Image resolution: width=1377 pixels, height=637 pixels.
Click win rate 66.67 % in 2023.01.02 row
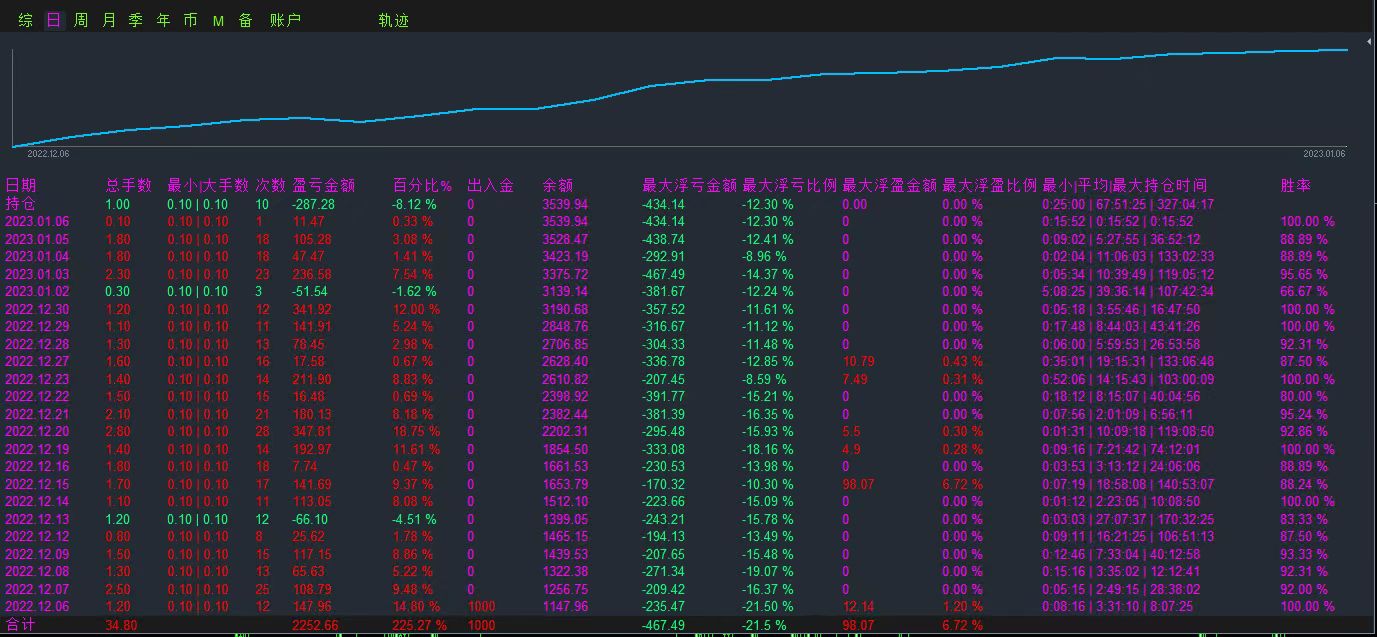1304,292
